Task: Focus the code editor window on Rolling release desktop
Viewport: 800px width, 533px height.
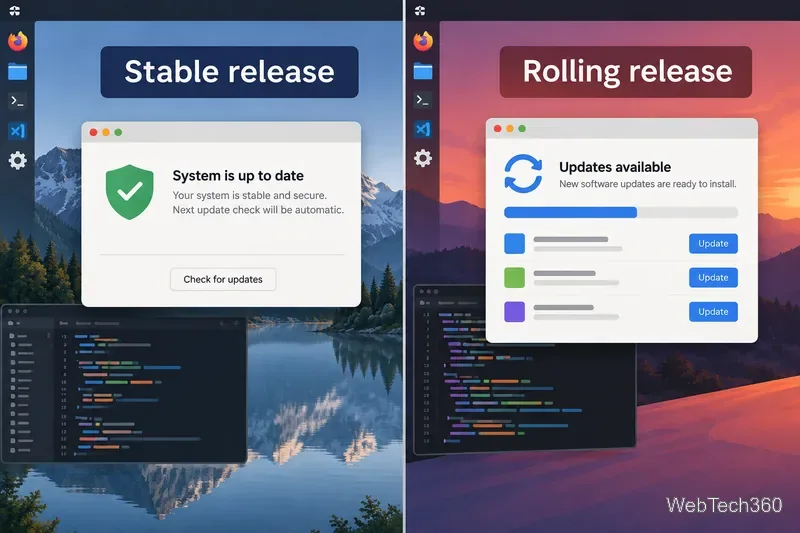Action: point(524,398)
